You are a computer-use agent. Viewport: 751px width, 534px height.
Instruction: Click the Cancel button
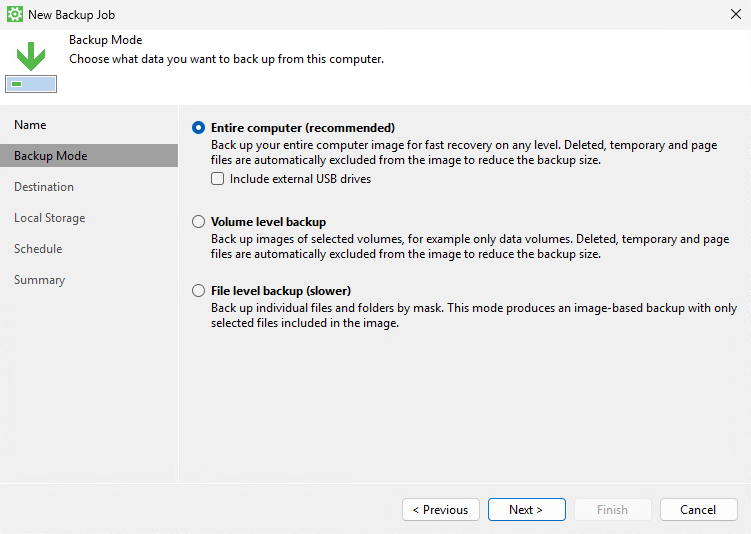[698, 510]
